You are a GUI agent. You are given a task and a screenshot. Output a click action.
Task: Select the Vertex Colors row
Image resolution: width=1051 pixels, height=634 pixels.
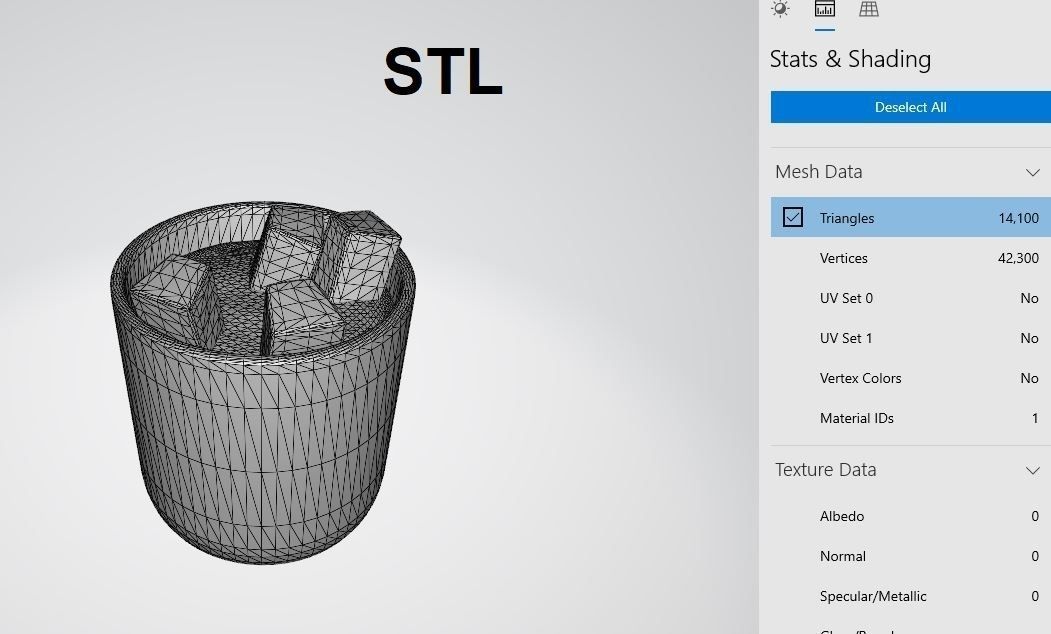910,378
